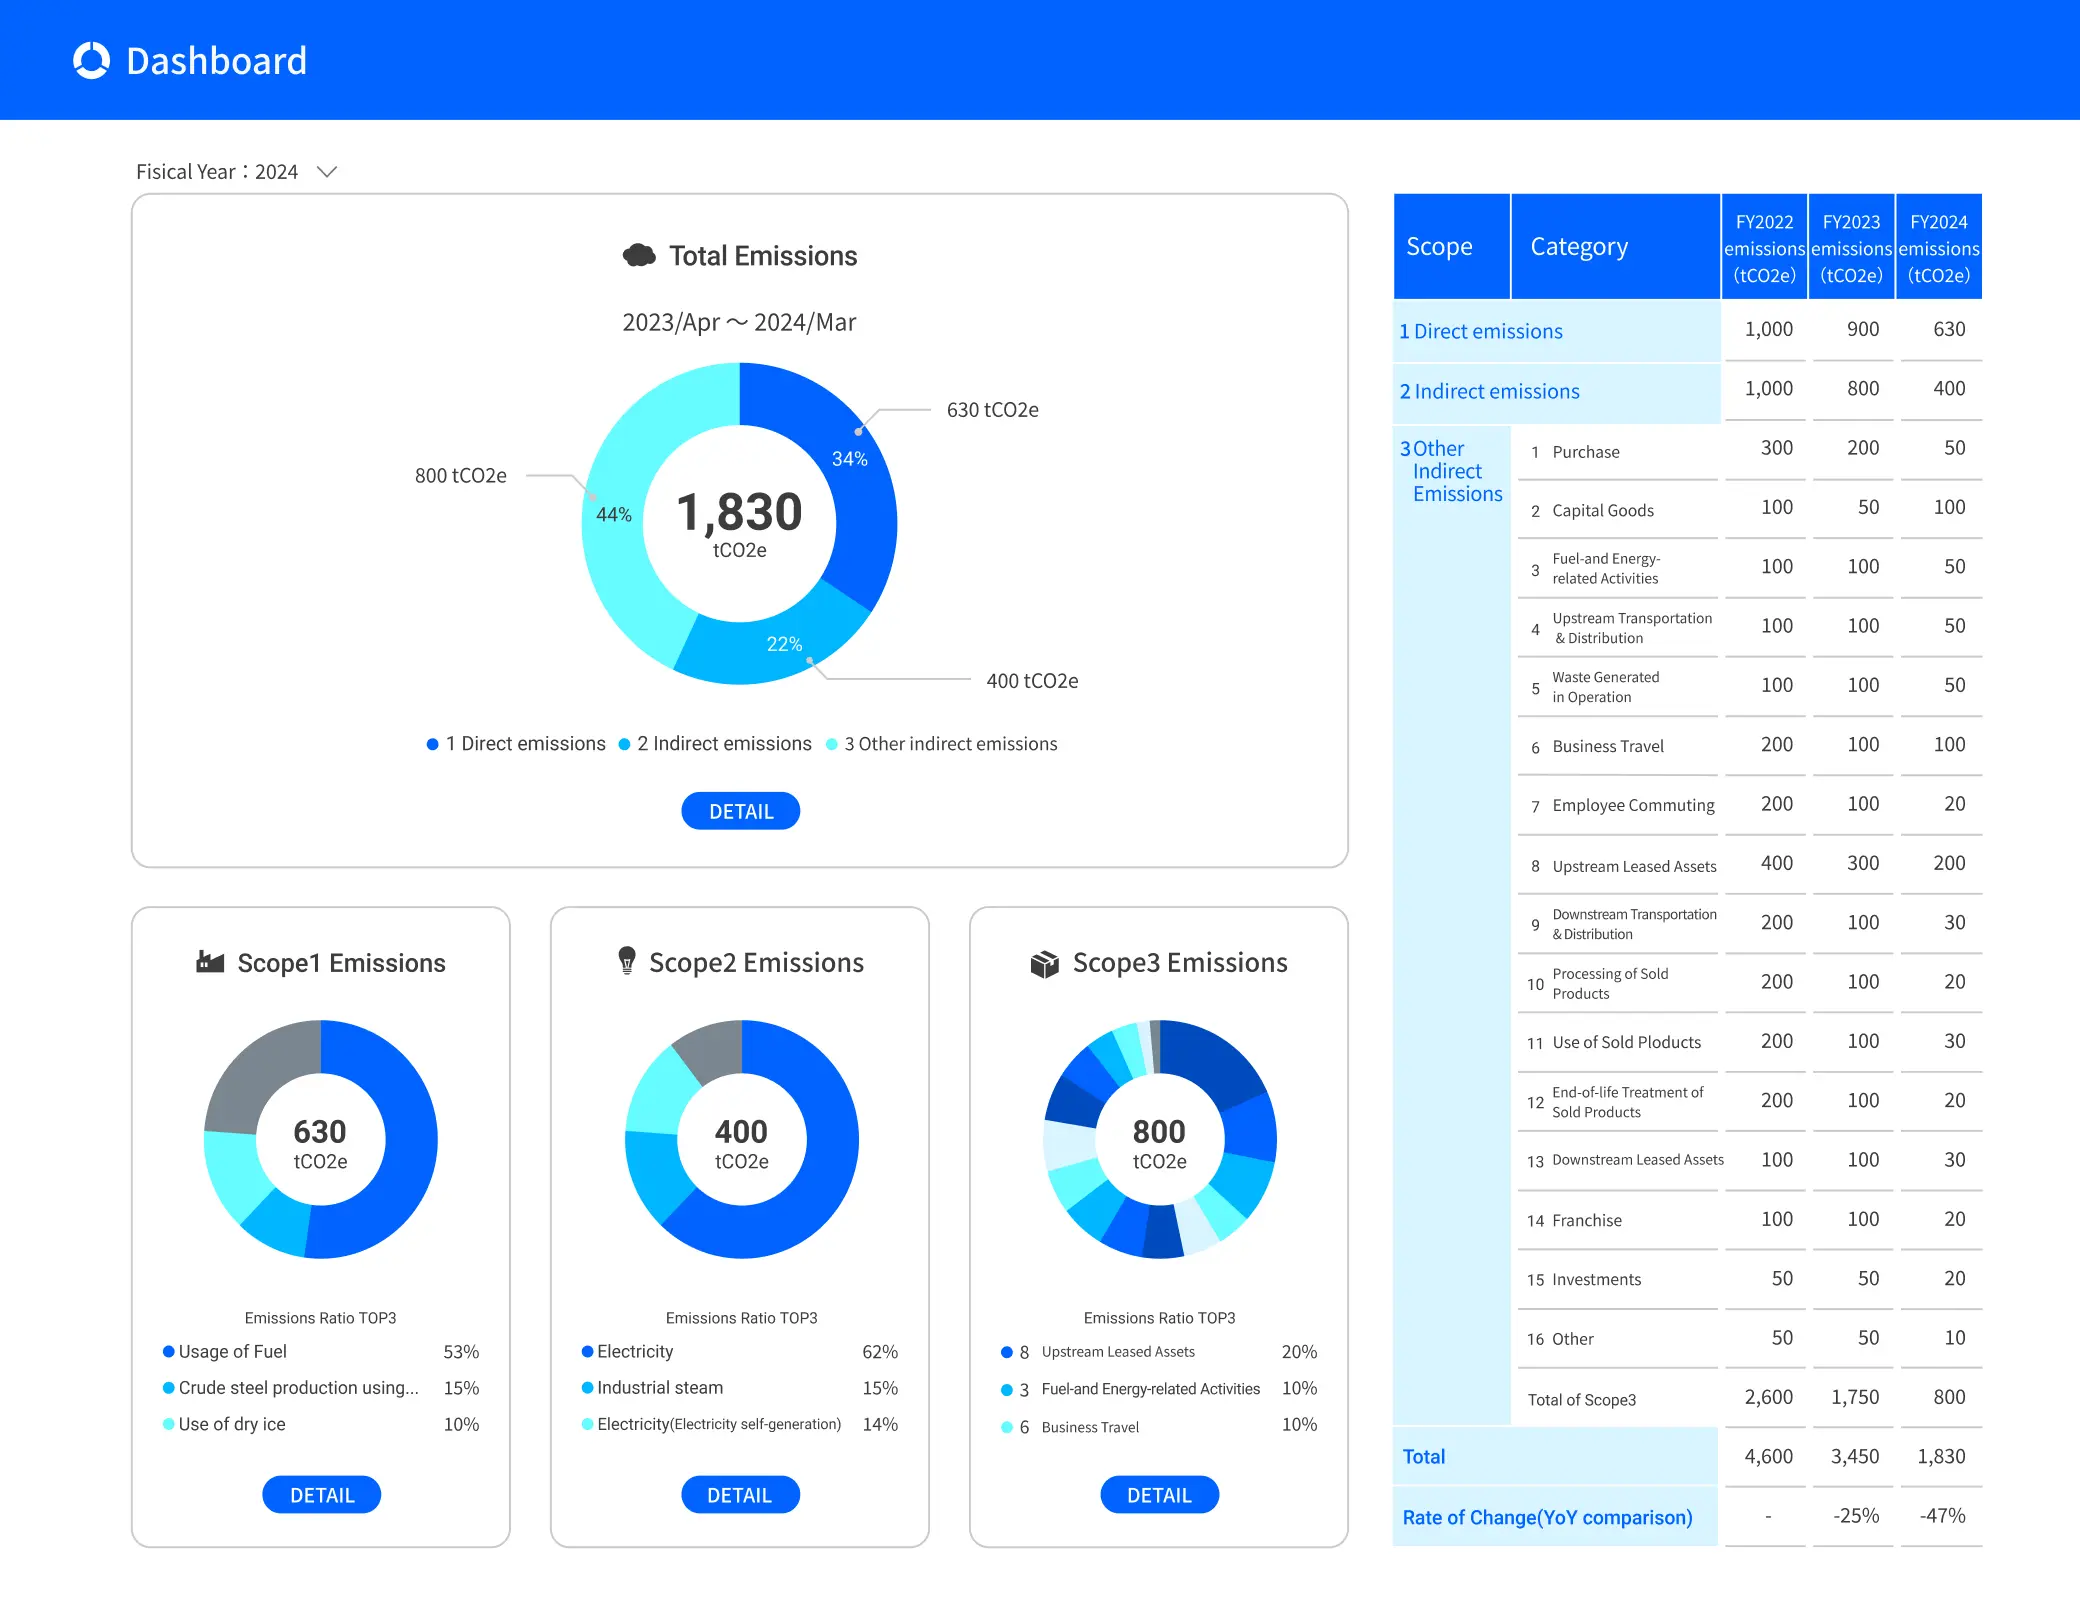Open DETAIL for Scope1 Emissions

tap(321, 1495)
